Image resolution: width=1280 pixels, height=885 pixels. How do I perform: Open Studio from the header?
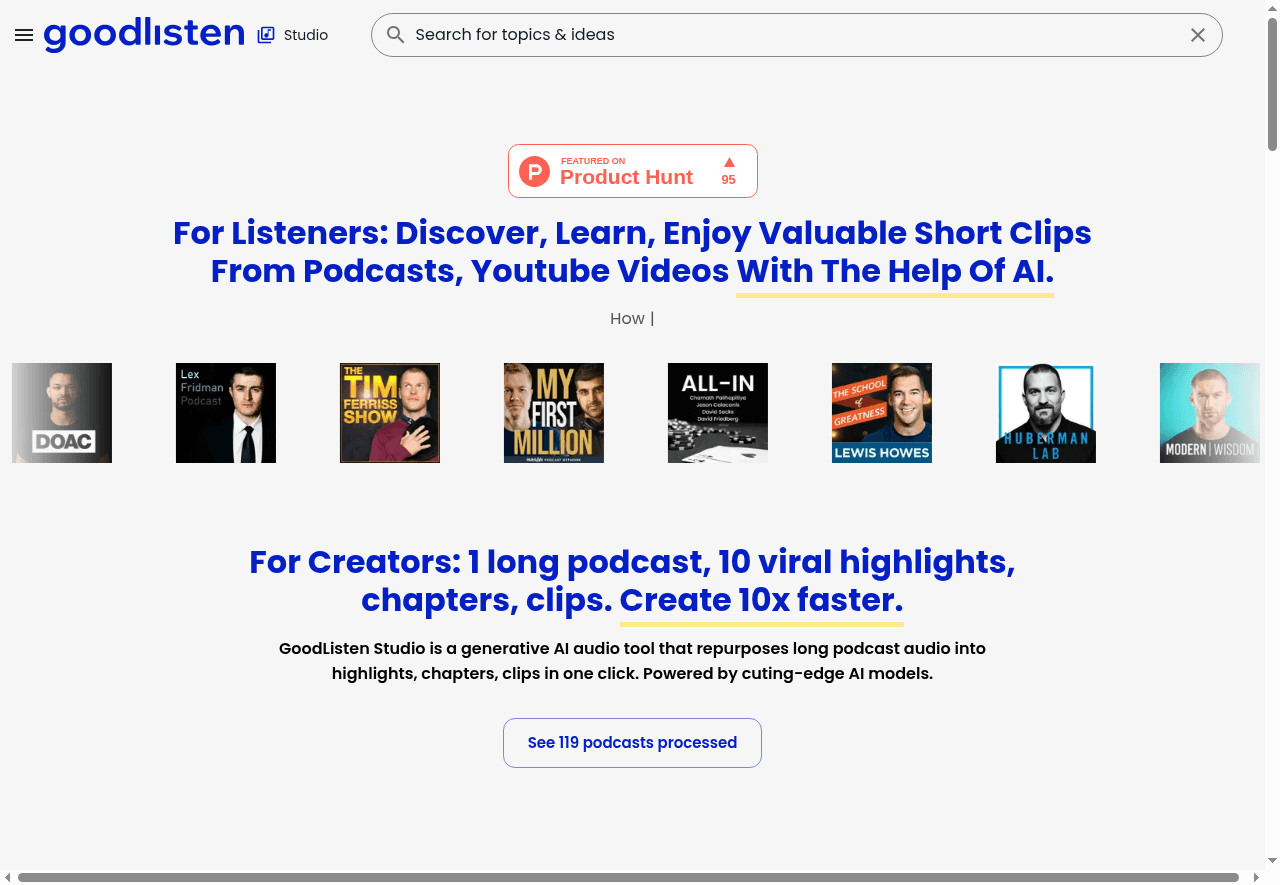(293, 35)
